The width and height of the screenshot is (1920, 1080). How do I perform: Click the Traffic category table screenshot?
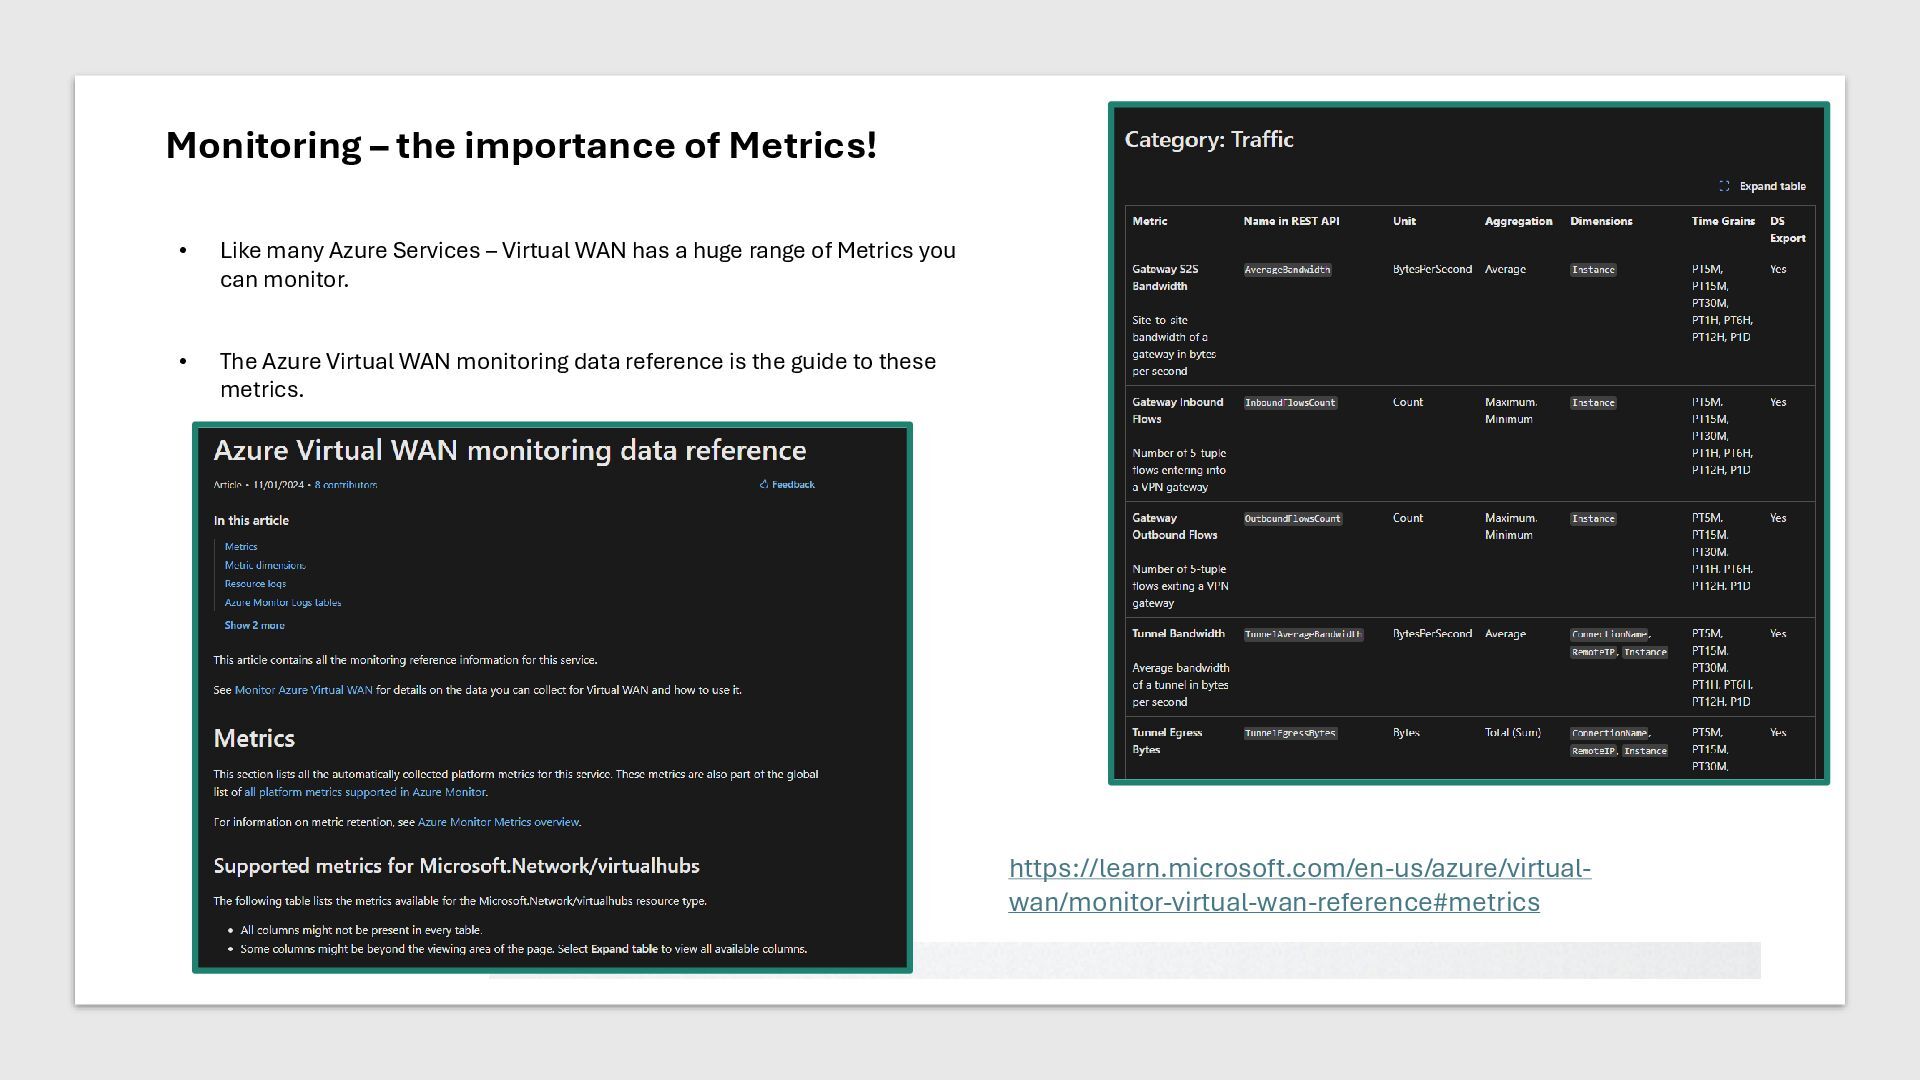tap(1468, 443)
